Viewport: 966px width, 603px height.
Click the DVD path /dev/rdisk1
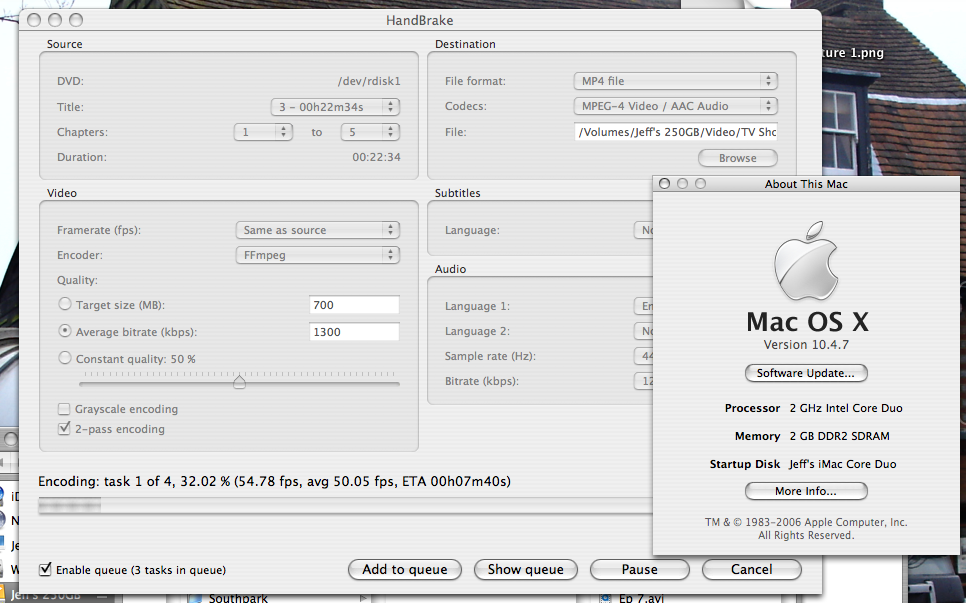369,81
